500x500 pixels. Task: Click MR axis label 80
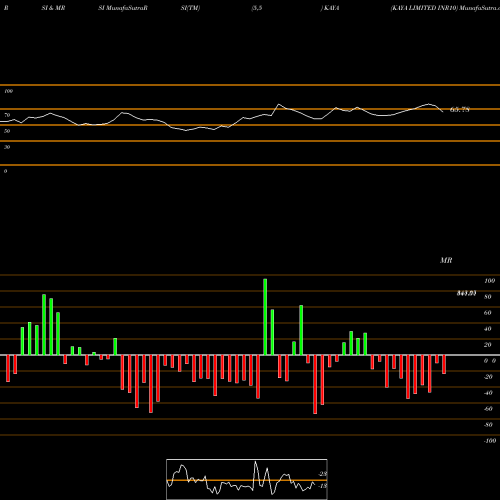coord(488,297)
